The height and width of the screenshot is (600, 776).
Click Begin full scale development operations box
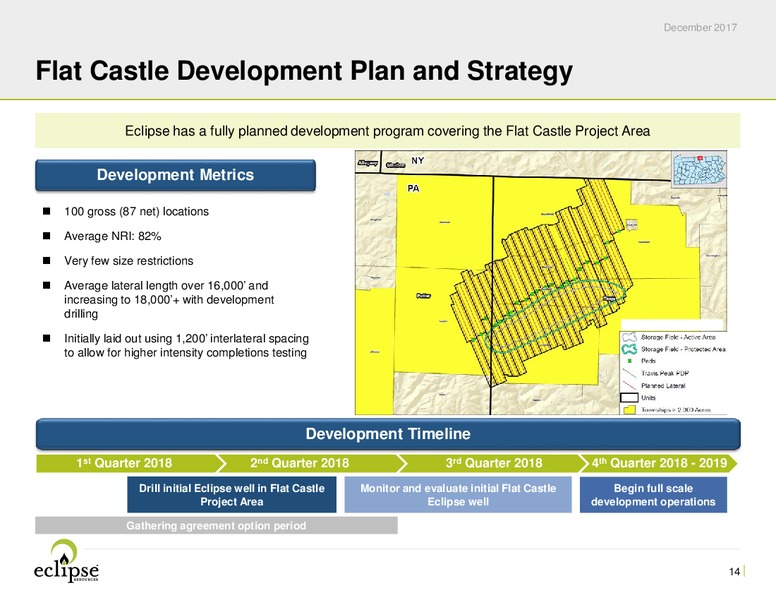[653, 495]
